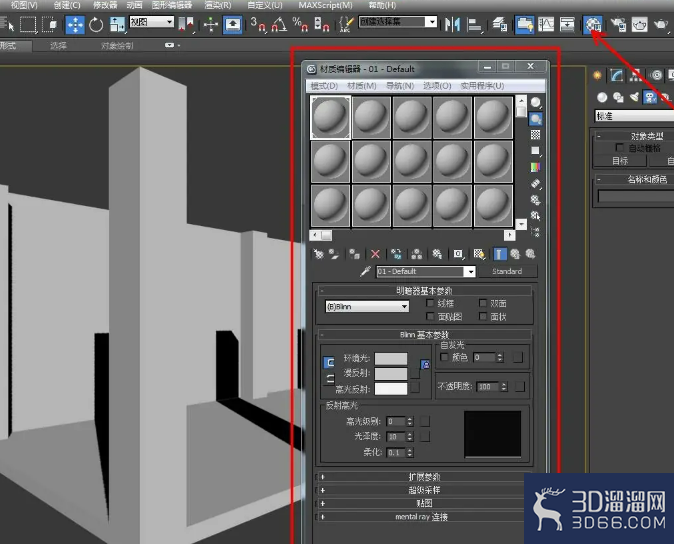Choose the Select and Scale tool
Screen dimensions: 674x544
point(117,24)
